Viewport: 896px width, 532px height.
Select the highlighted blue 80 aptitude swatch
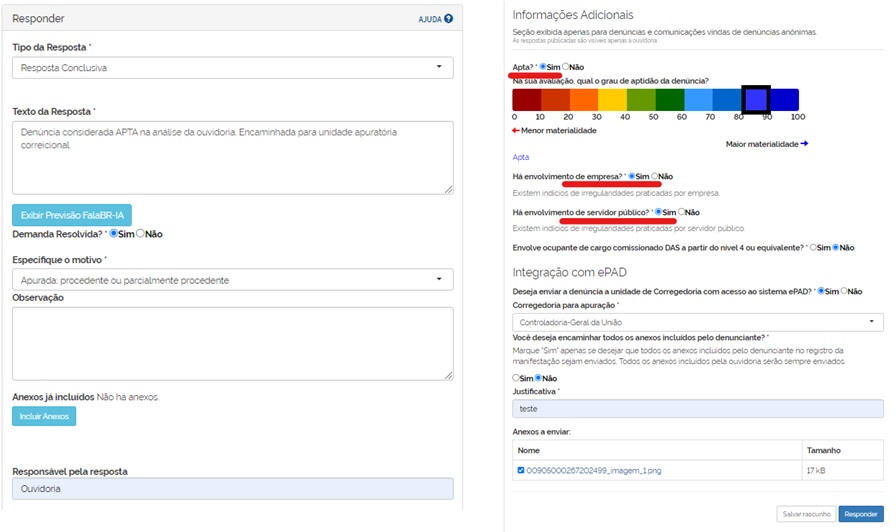(756, 100)
